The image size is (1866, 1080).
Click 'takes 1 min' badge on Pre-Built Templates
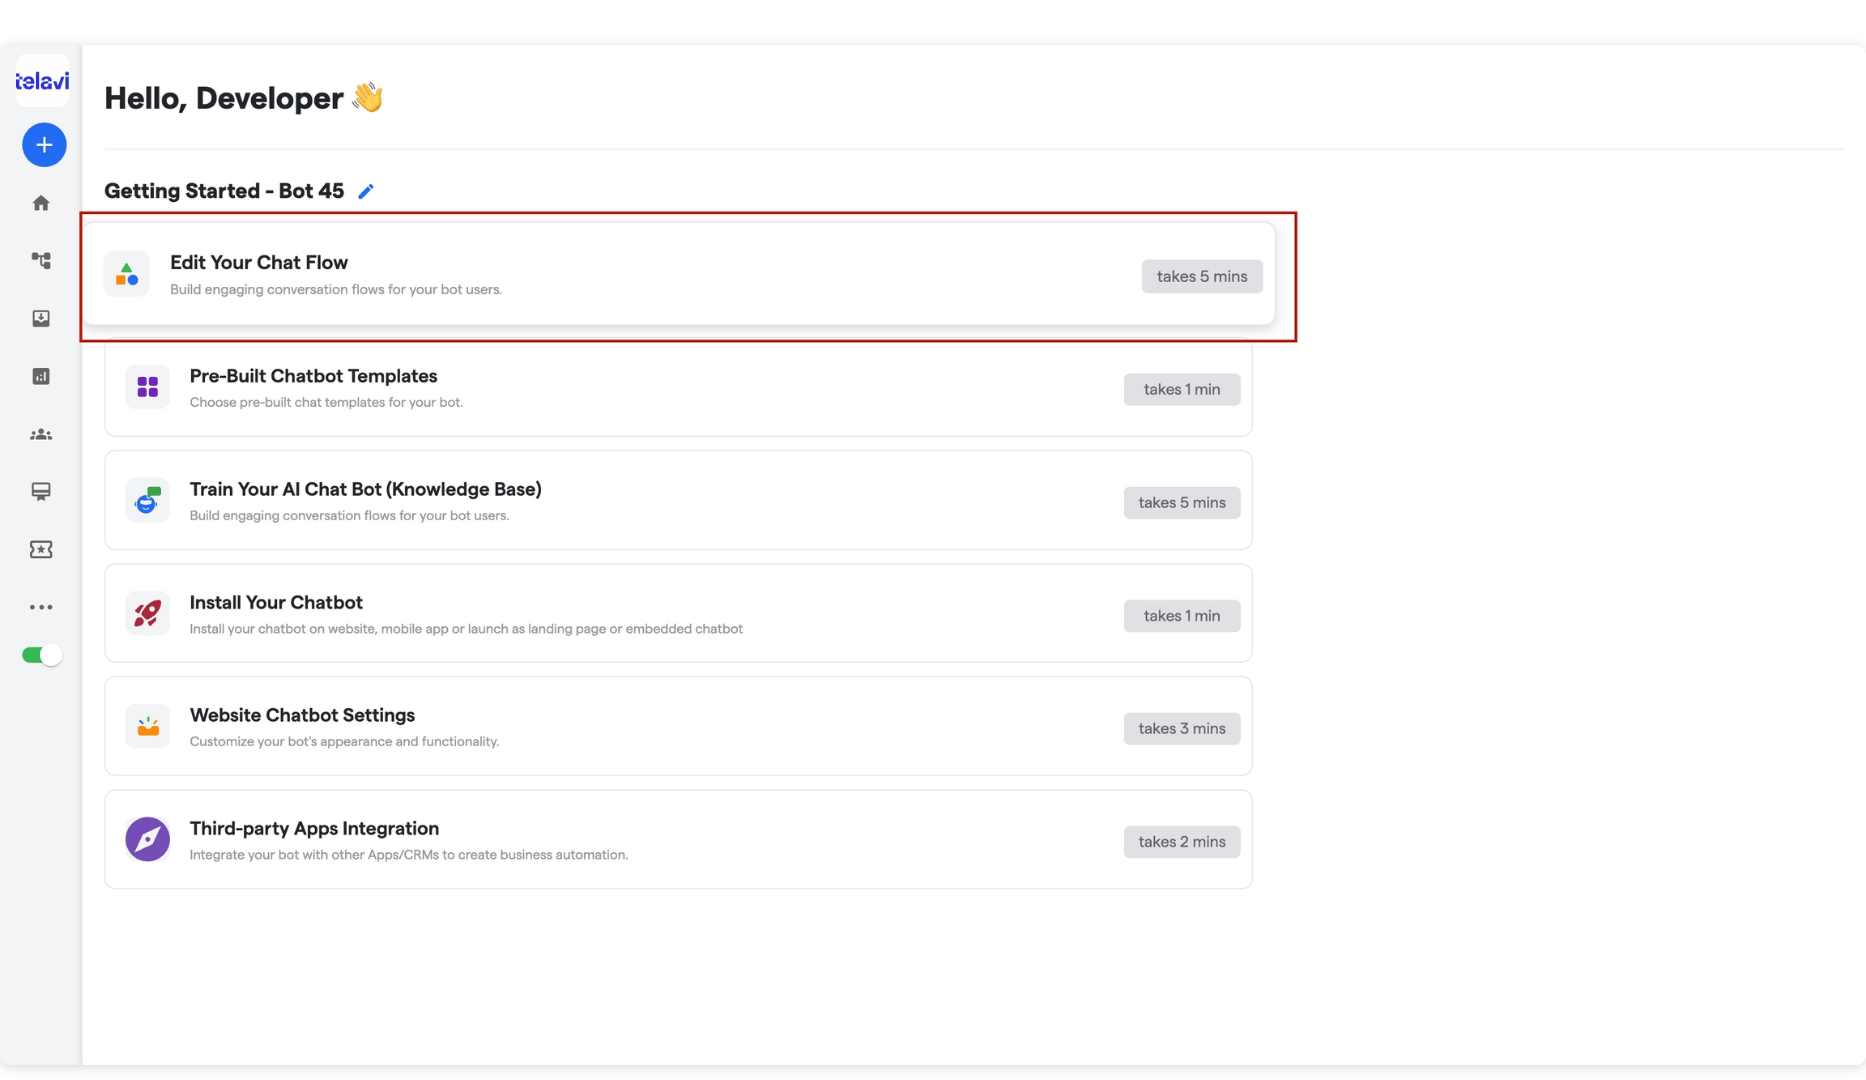click(x=1182, y=389)
